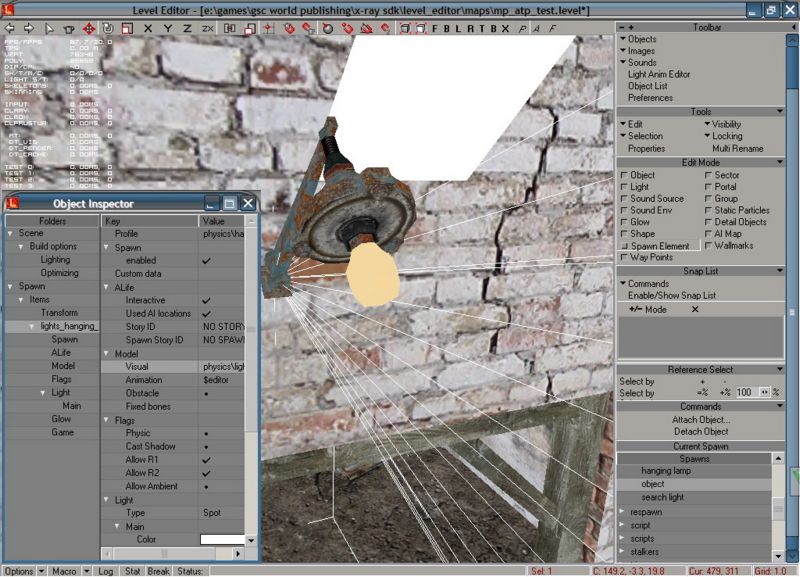Viewport: 800px width, 577px height.
Task: Click the Undo left-arrow toolbar icon
Action: click(x=10, y=28)
